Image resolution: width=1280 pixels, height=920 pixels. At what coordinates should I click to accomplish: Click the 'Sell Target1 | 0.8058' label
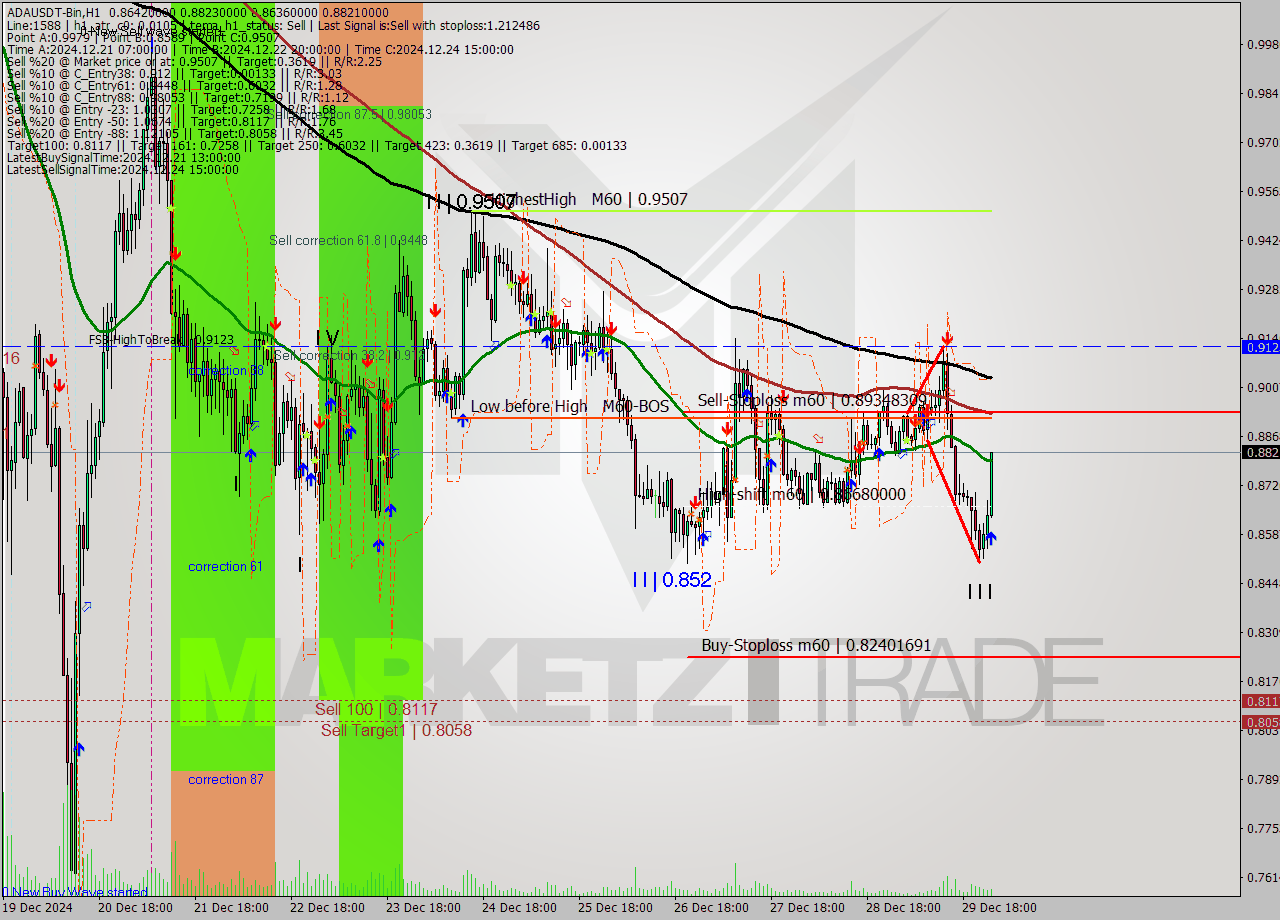tap(396, 731)
